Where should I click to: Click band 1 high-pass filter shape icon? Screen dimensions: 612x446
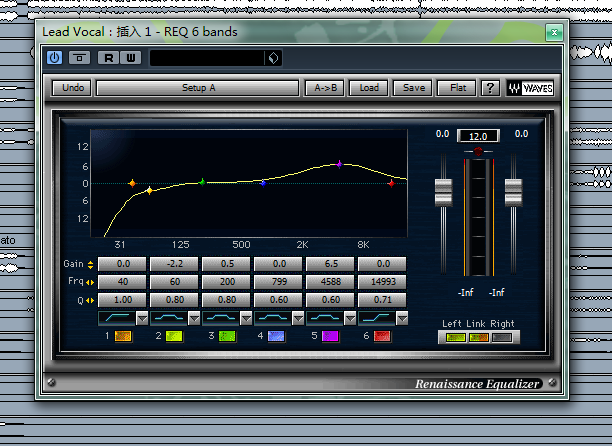(117, 318)
